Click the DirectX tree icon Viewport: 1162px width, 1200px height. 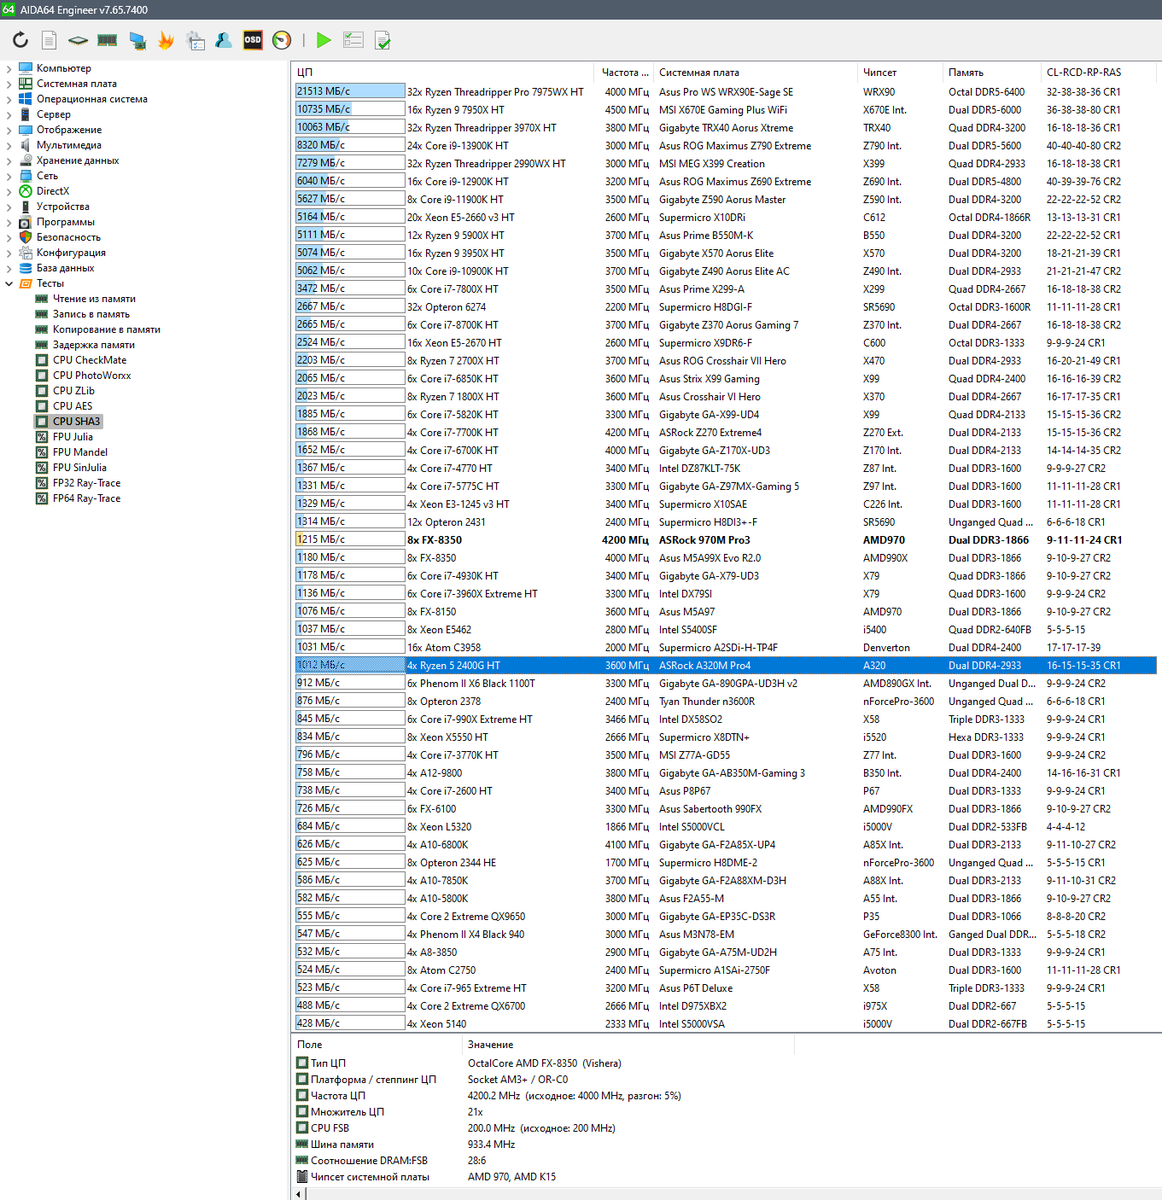tap(26, 191)
